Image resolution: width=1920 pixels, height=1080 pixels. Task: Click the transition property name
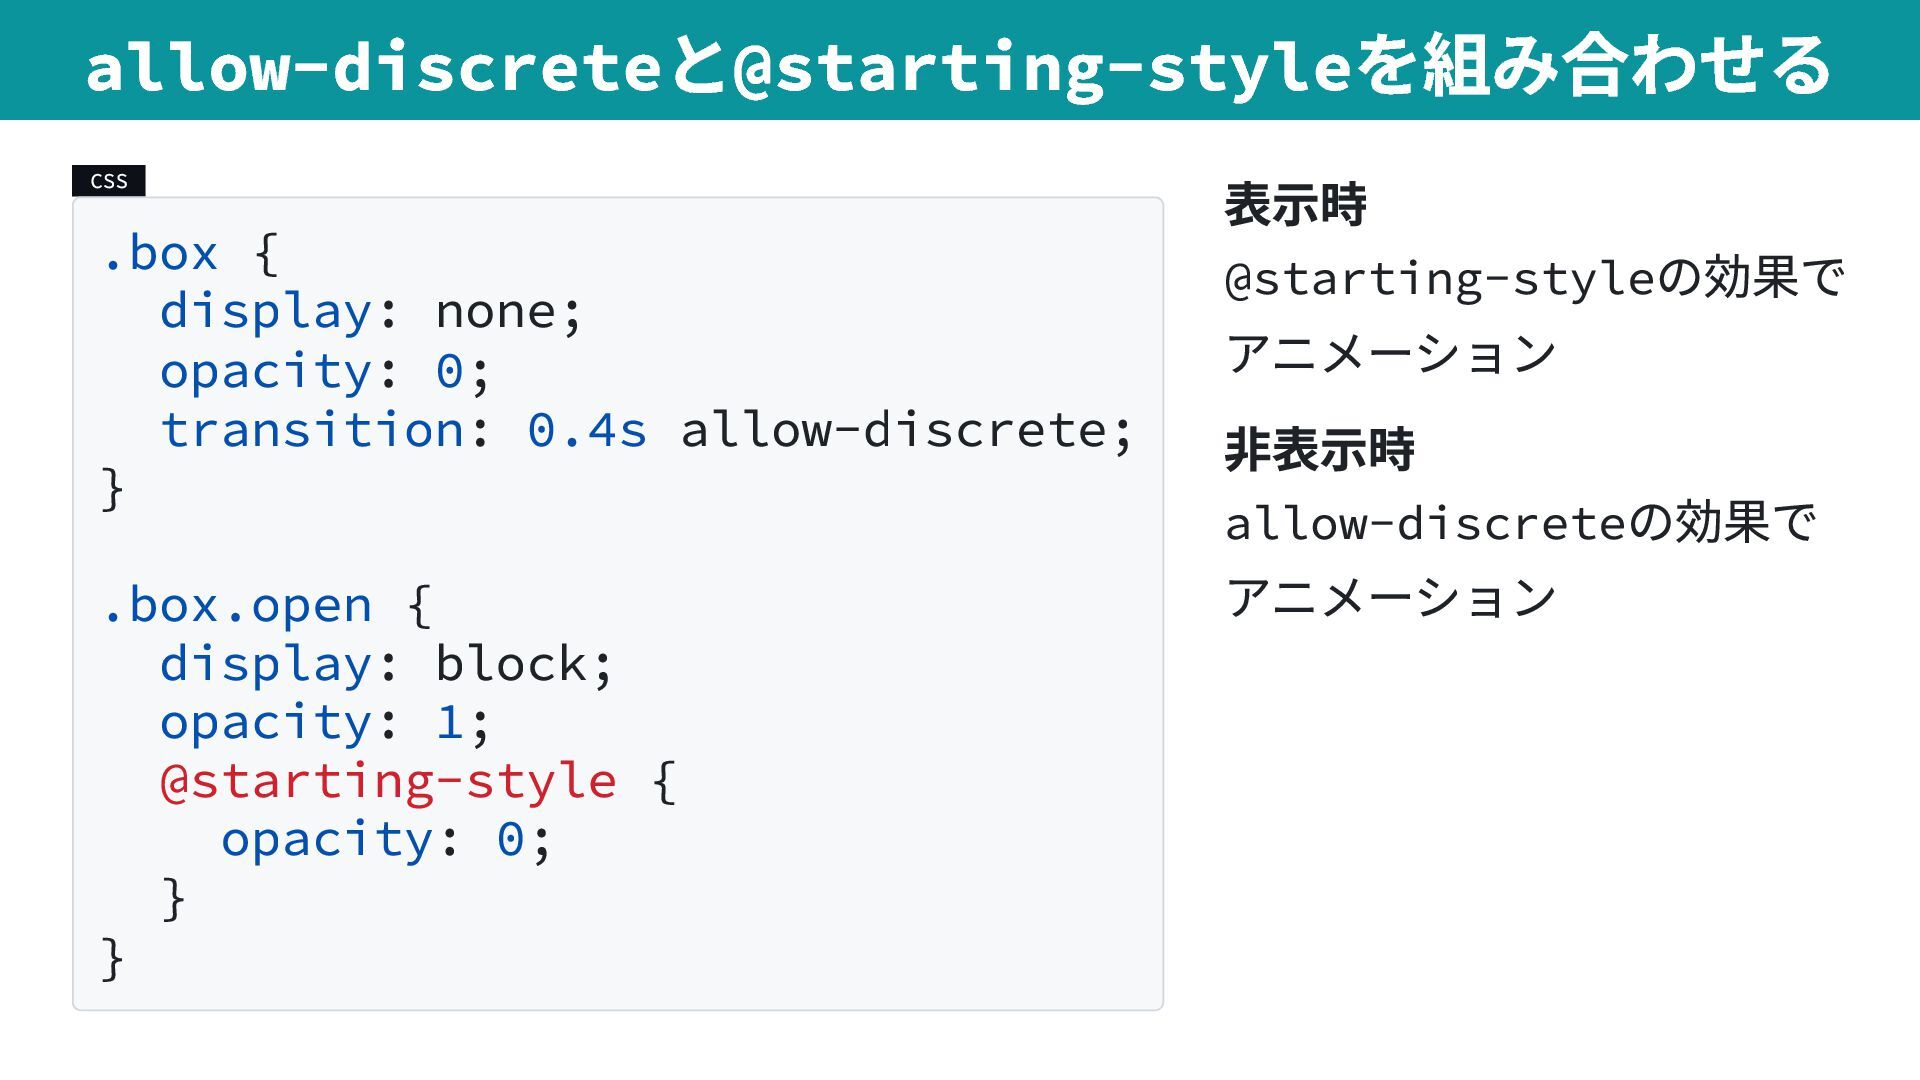point(312,430)
